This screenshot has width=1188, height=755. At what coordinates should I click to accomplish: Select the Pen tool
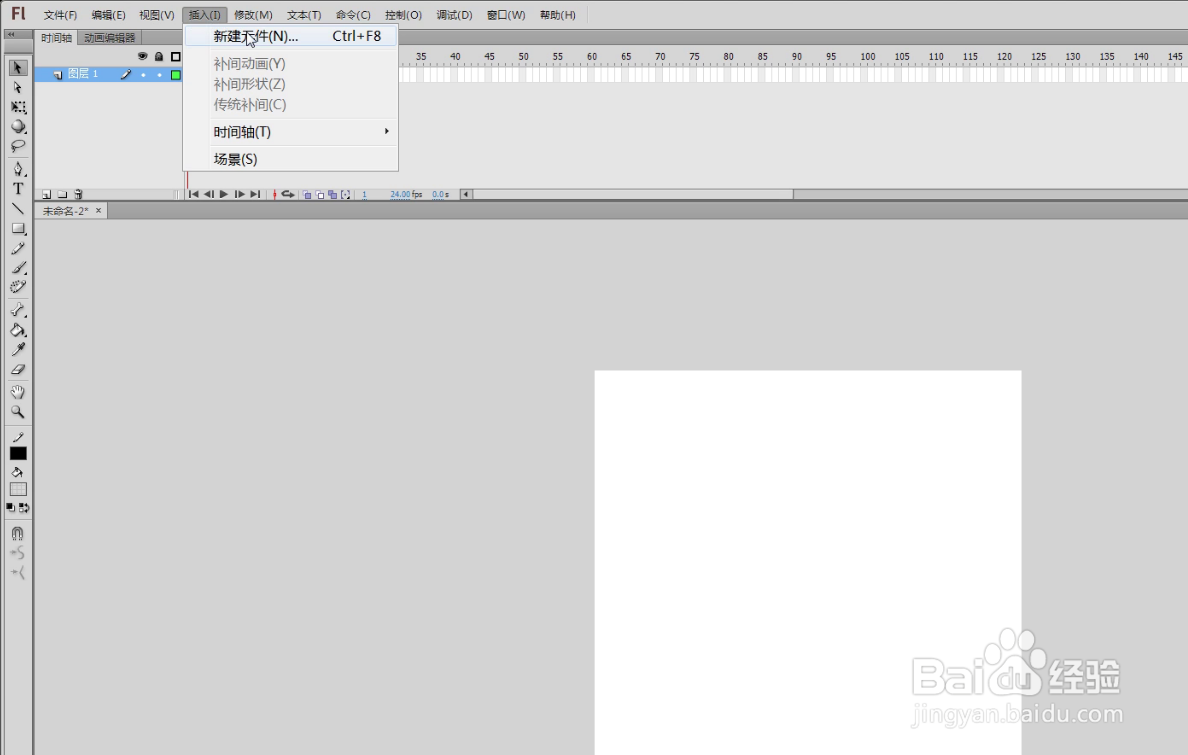[x=17, y=169]
